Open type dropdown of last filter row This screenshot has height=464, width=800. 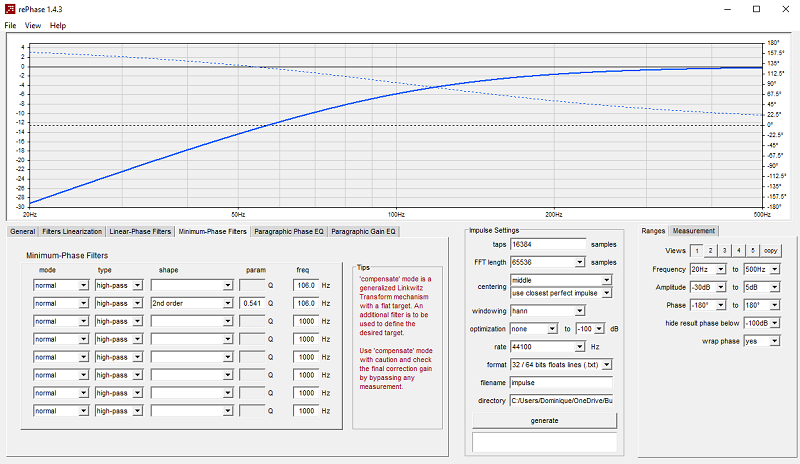[118, 411]
